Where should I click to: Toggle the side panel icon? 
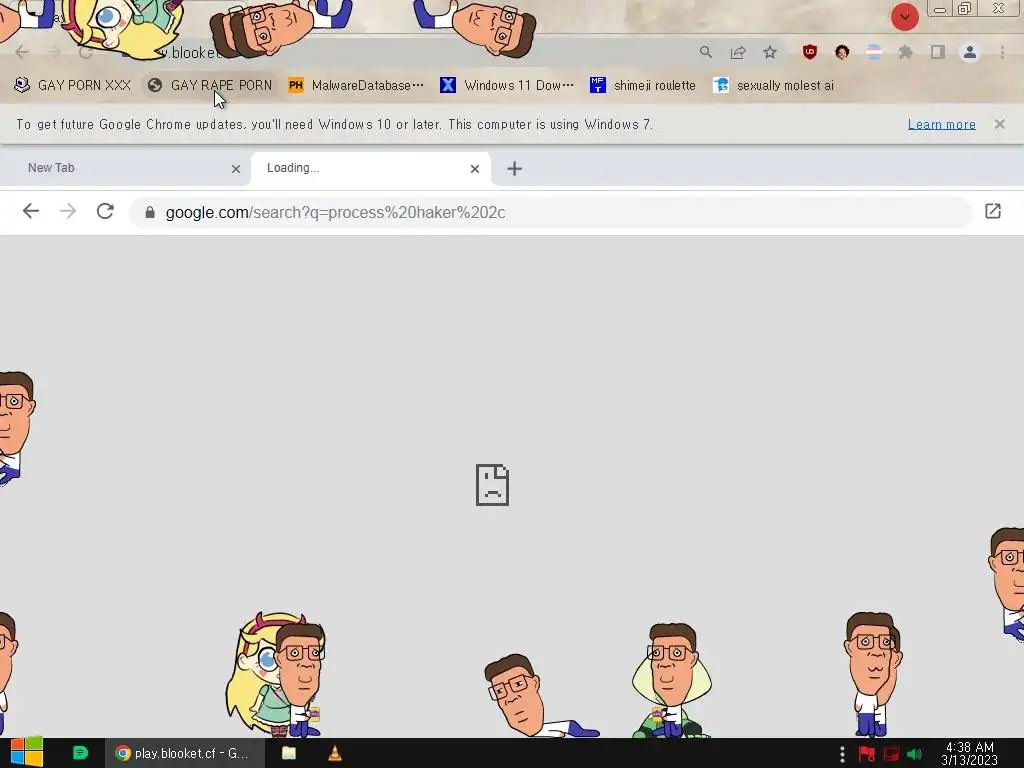[938, 52]
